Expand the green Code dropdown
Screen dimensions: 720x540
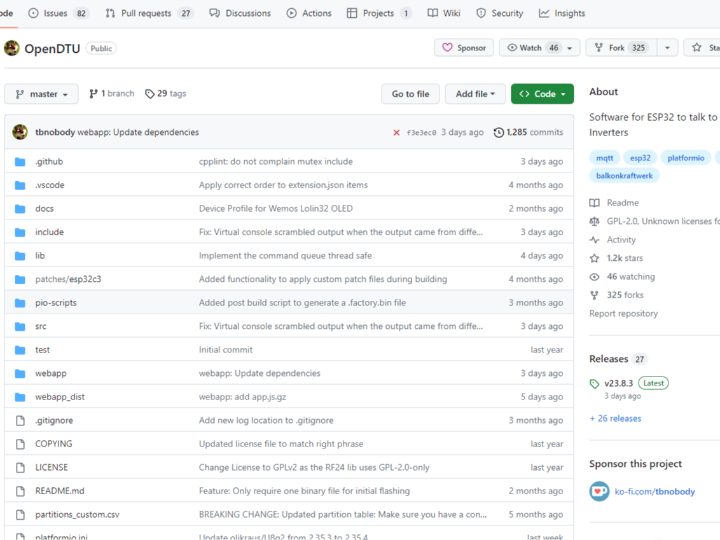pyautogui.click(x=542, y=94)
